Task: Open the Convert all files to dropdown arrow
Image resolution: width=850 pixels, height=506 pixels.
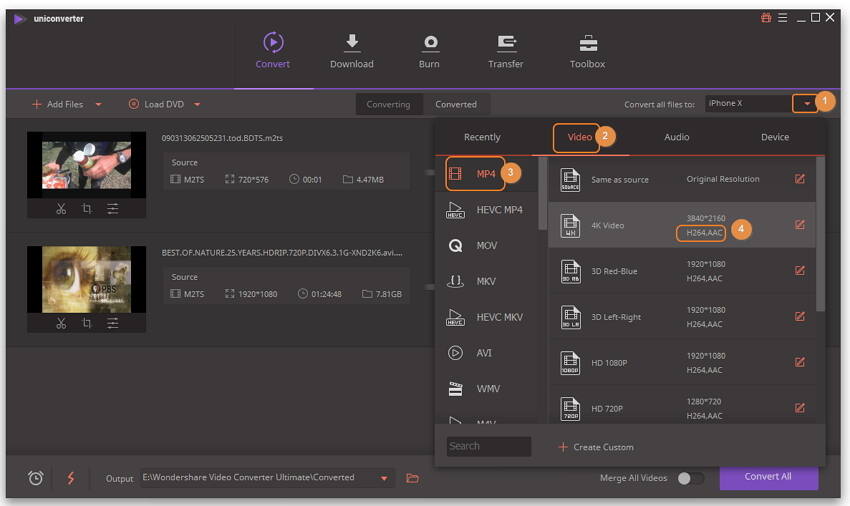Action: click(x=806, y=104)
